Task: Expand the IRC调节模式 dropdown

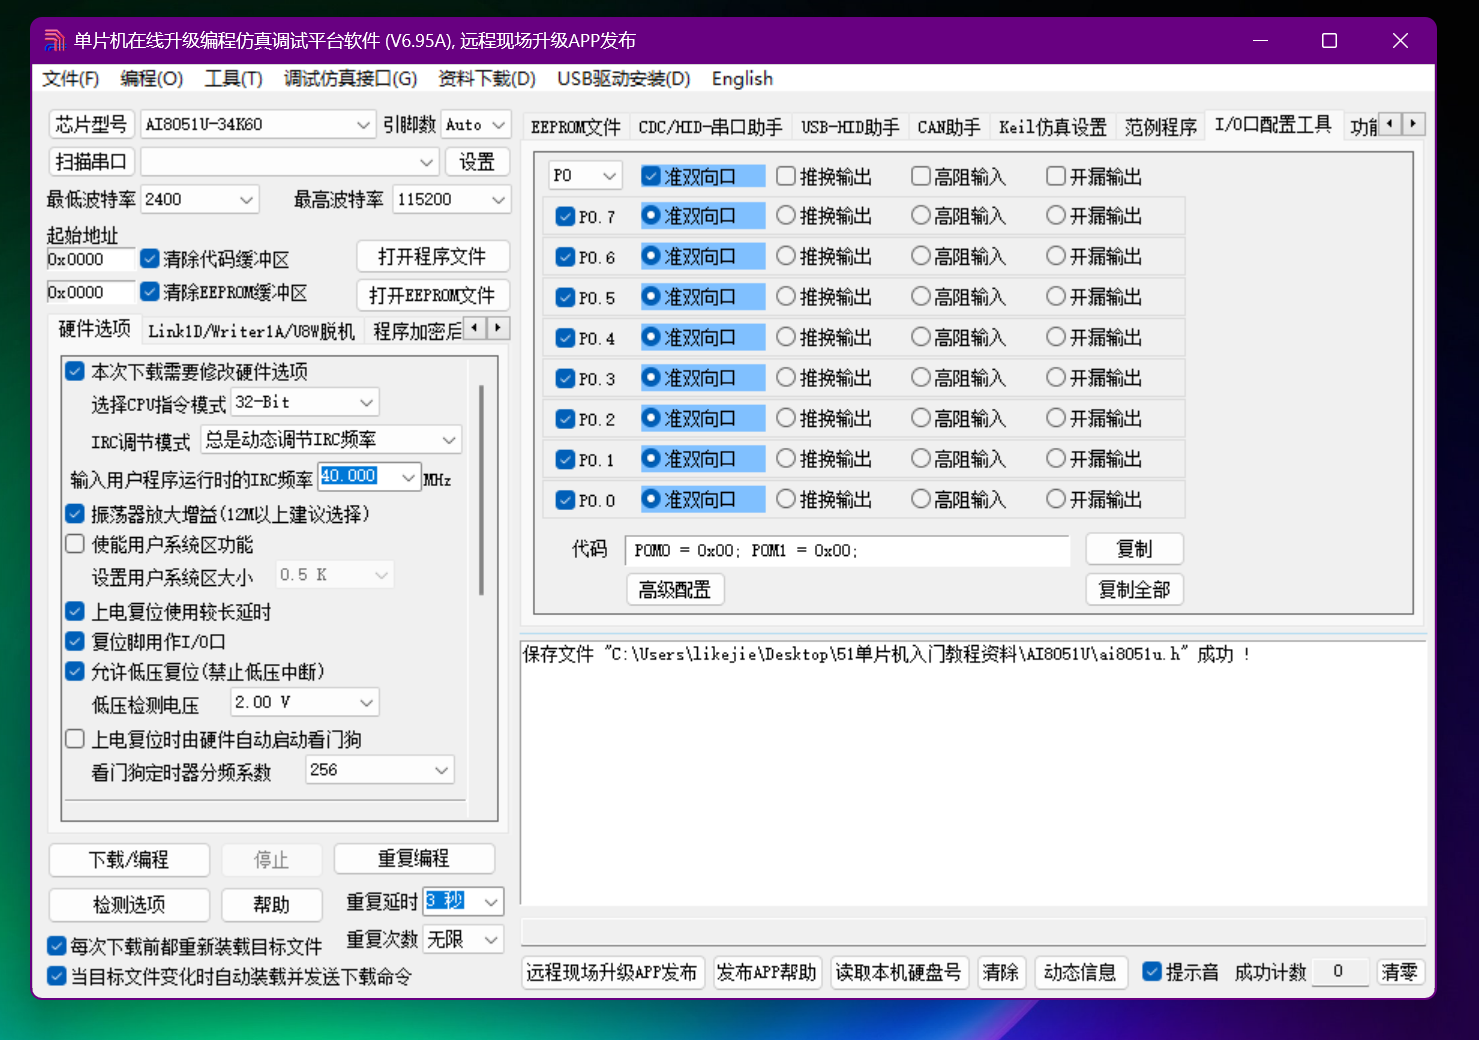Action: coord(449,439)
